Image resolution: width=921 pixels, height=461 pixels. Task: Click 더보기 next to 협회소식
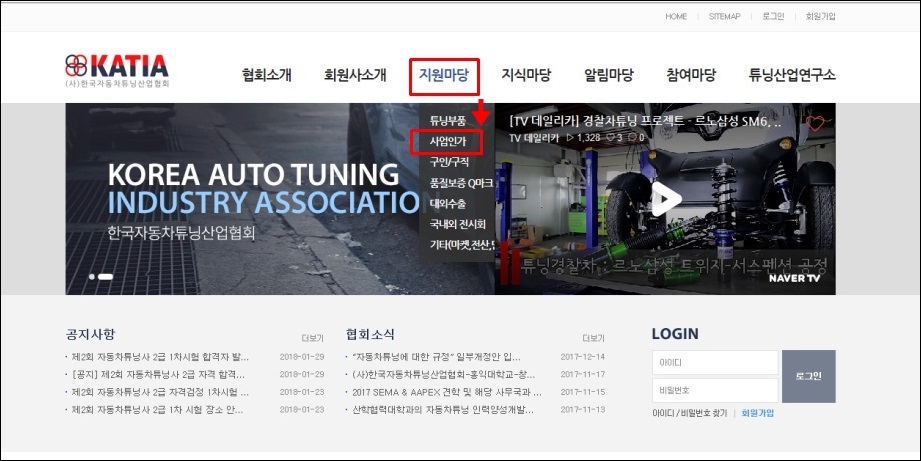coord(593,338)
